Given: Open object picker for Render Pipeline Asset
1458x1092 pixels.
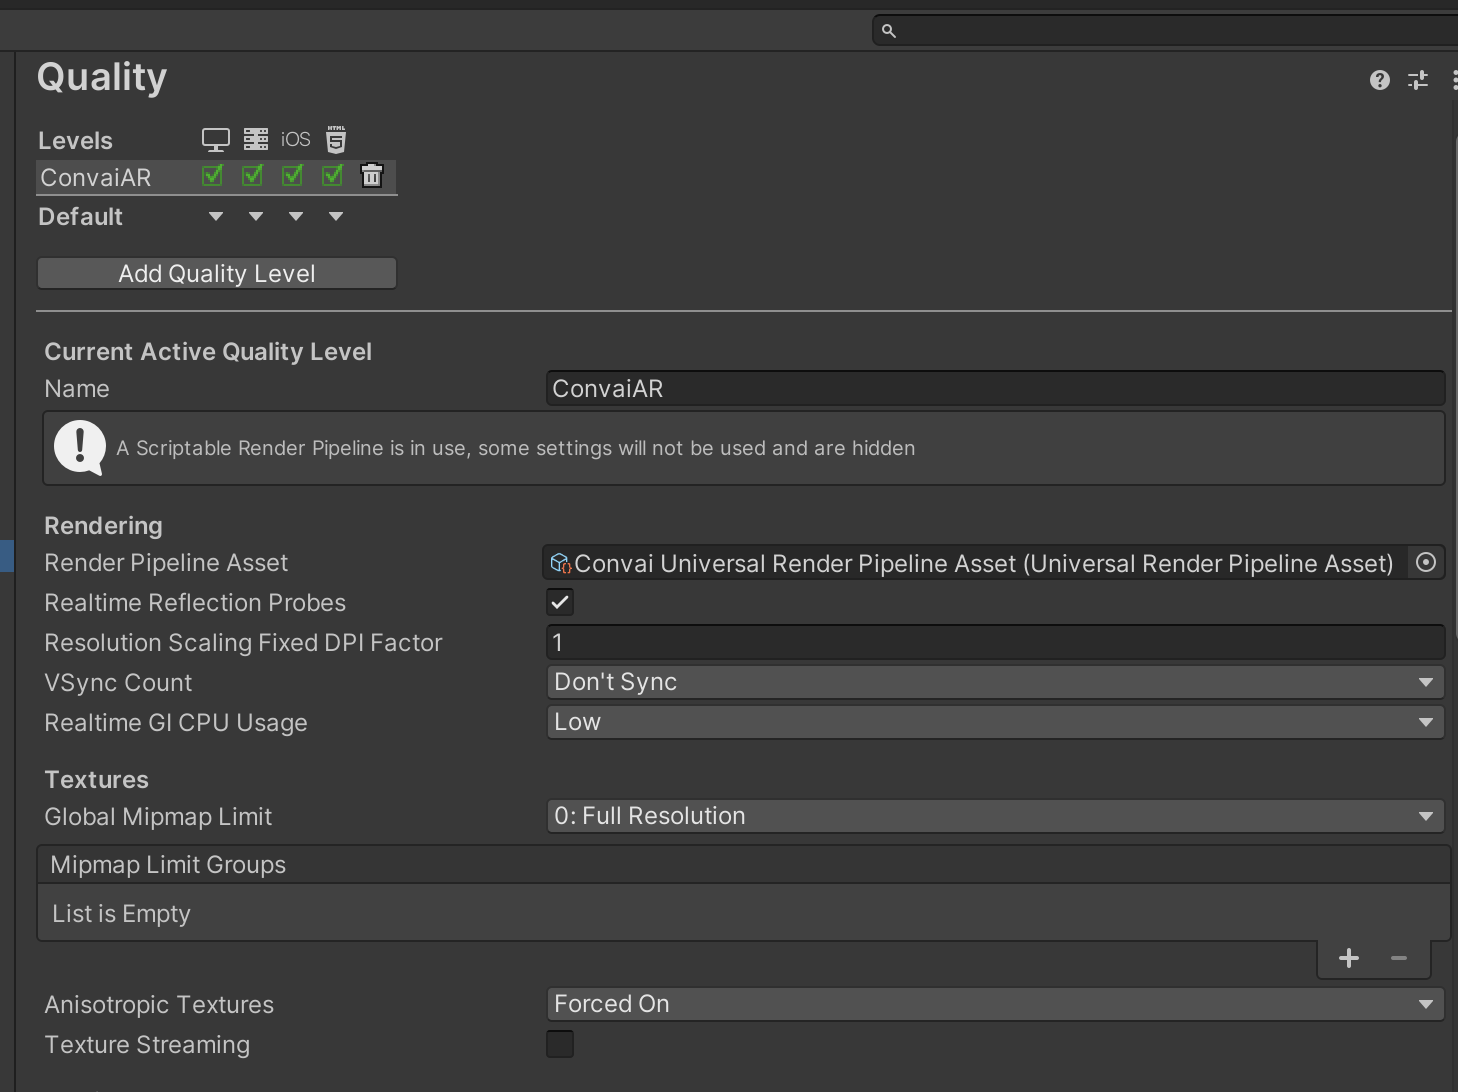Looking at the screenshot, I should point(1426,563).
